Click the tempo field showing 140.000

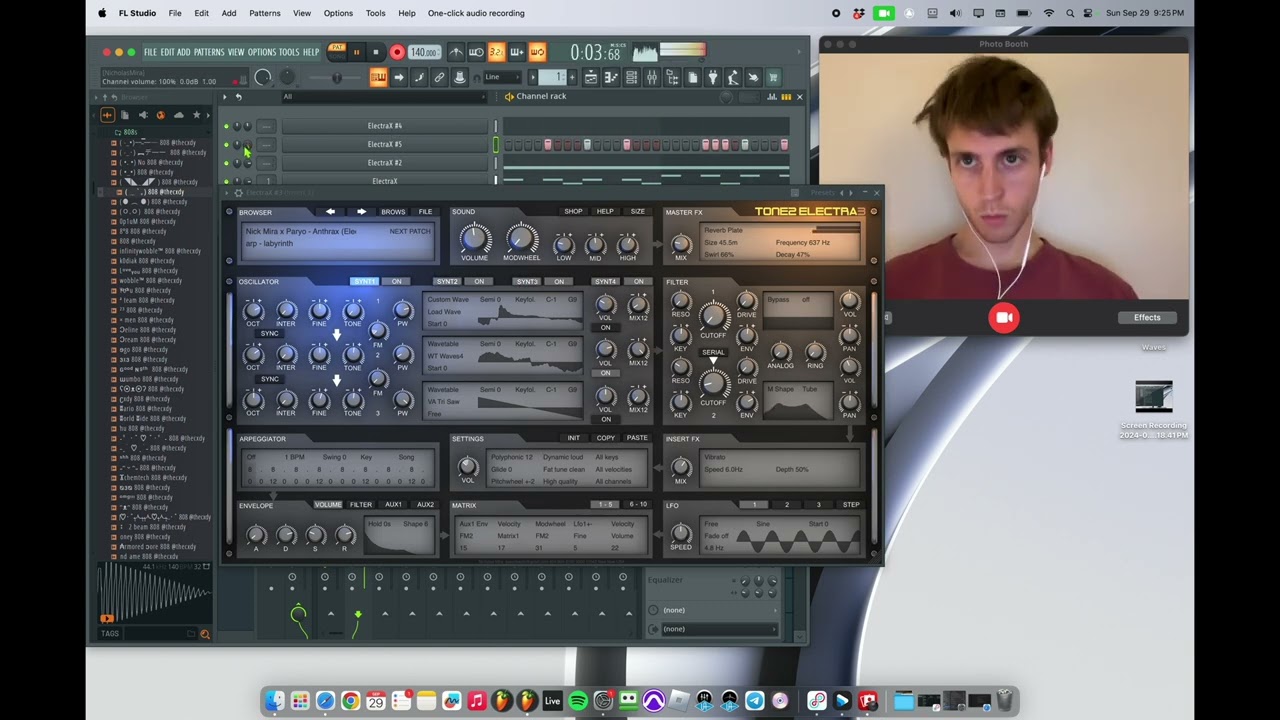pyautogui.click(x=423, y=52)
